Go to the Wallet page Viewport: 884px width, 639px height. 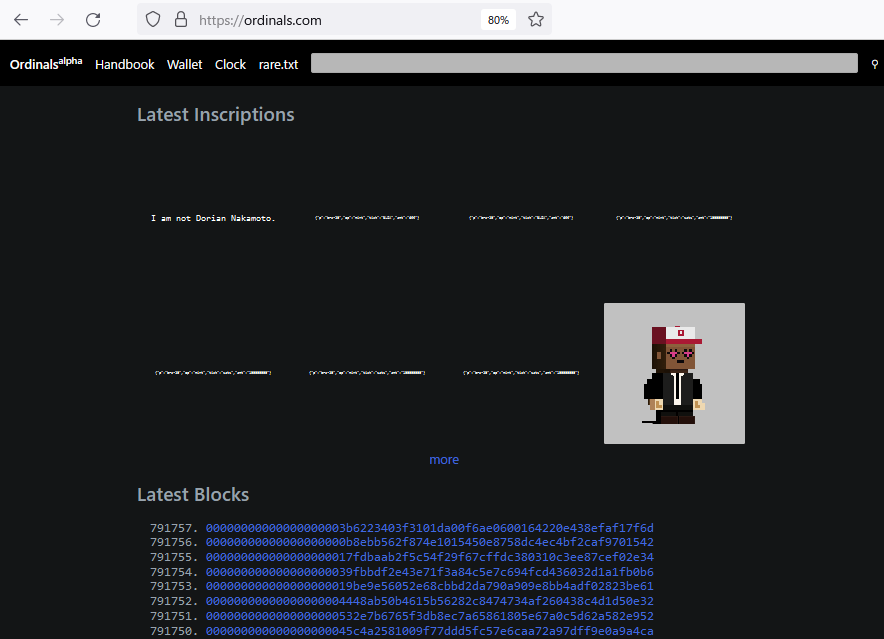(185, 64)
